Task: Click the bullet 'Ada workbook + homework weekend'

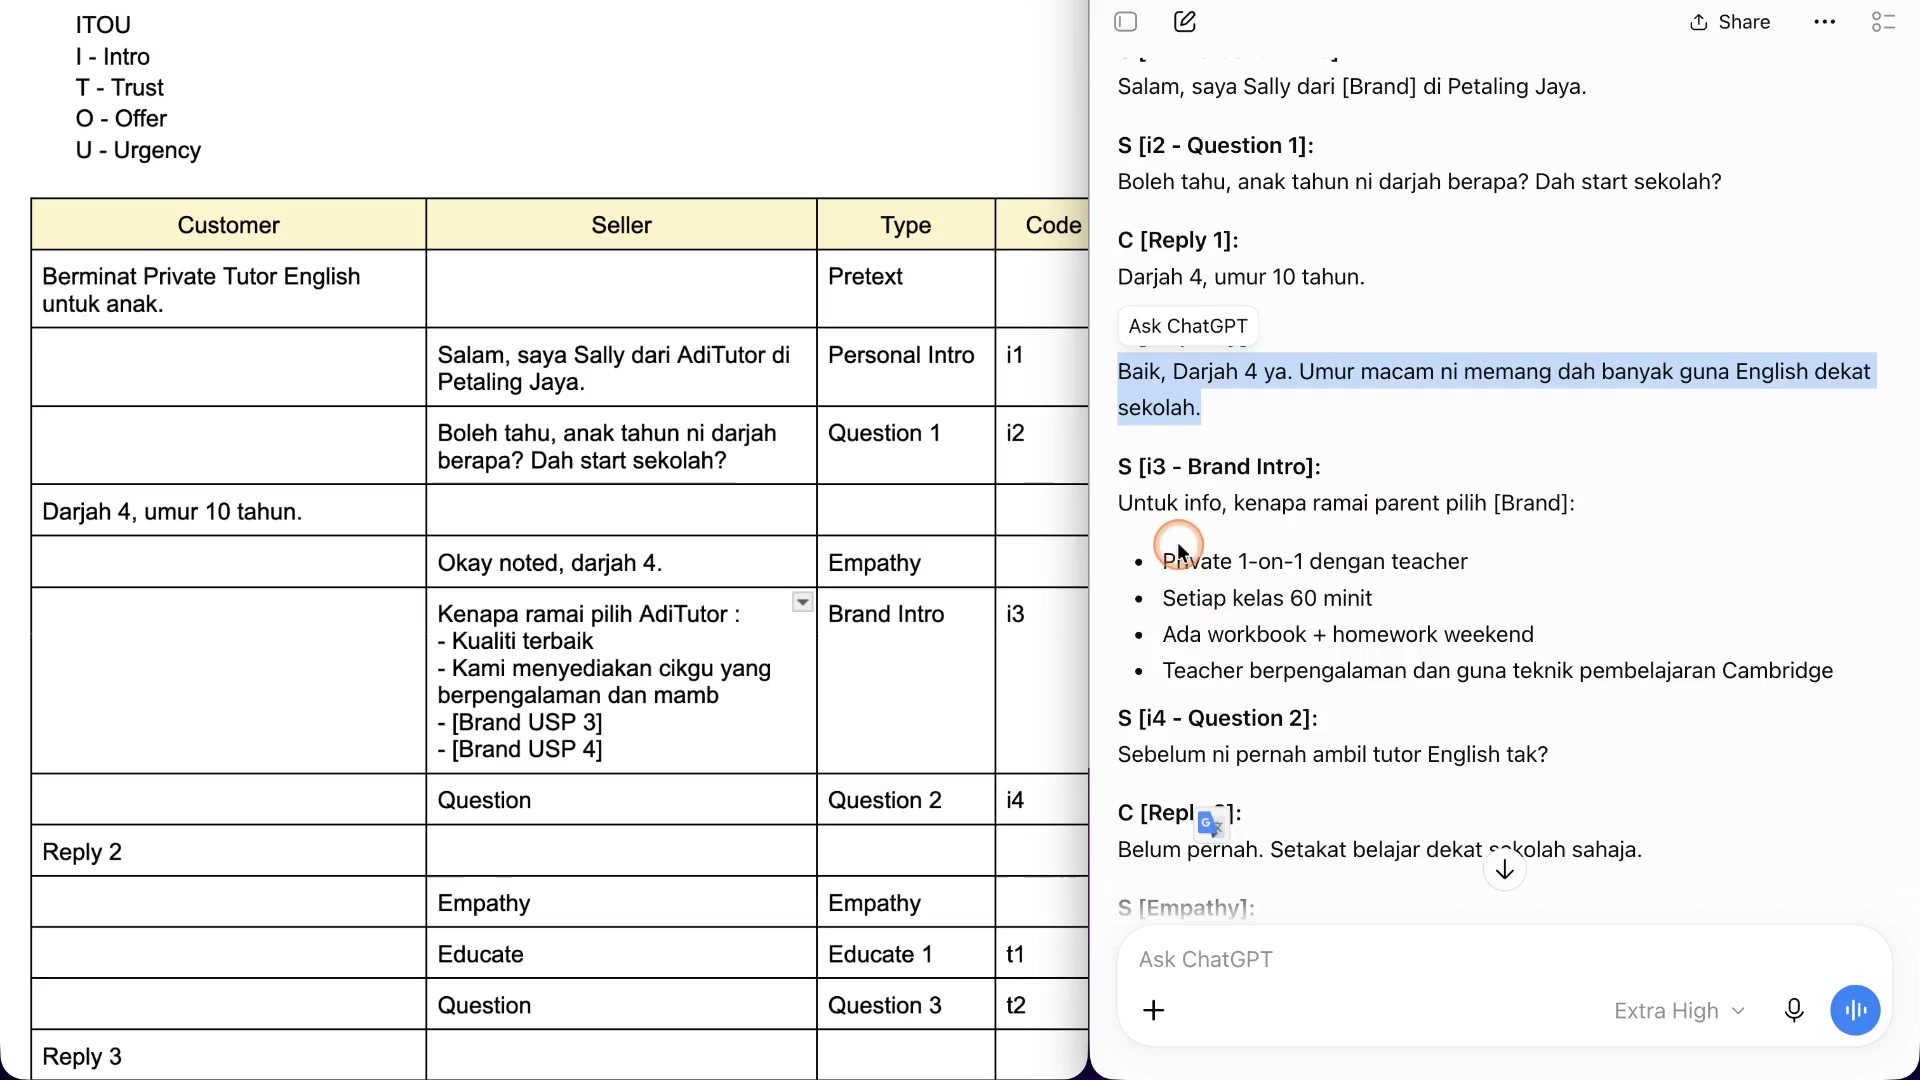Action: click(1348, 634)
